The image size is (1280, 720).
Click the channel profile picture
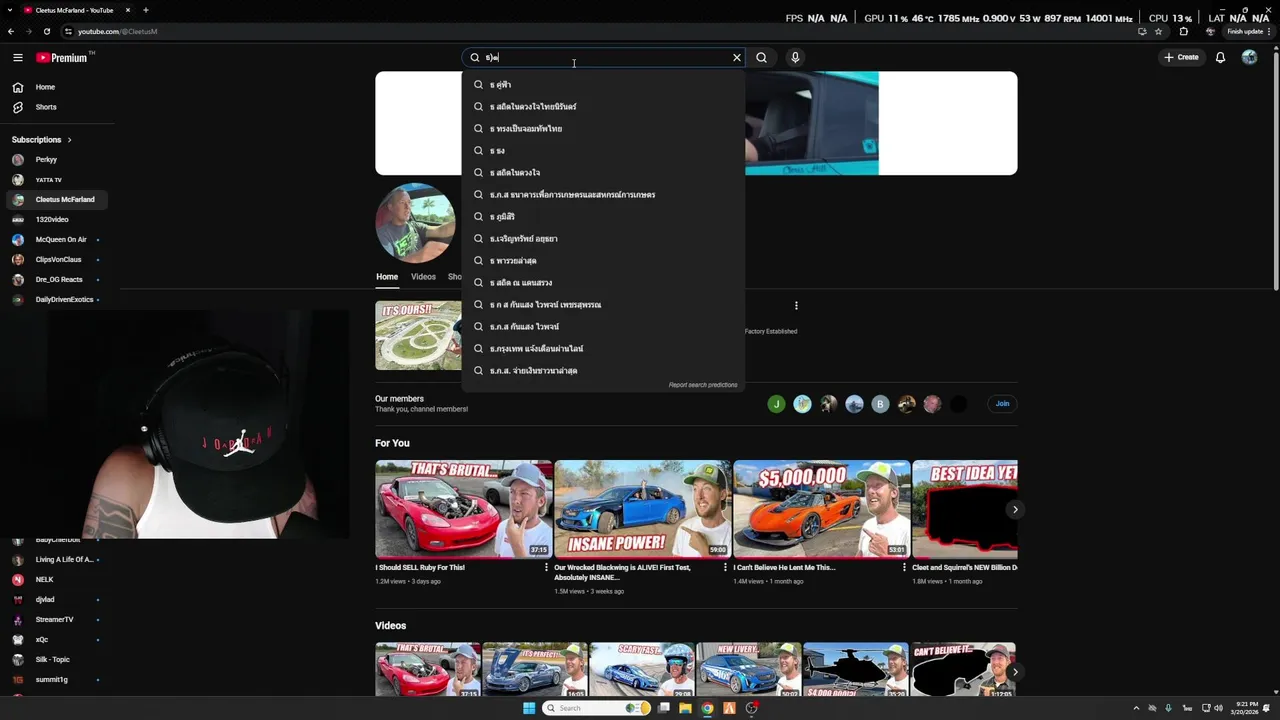click(416, 223)
